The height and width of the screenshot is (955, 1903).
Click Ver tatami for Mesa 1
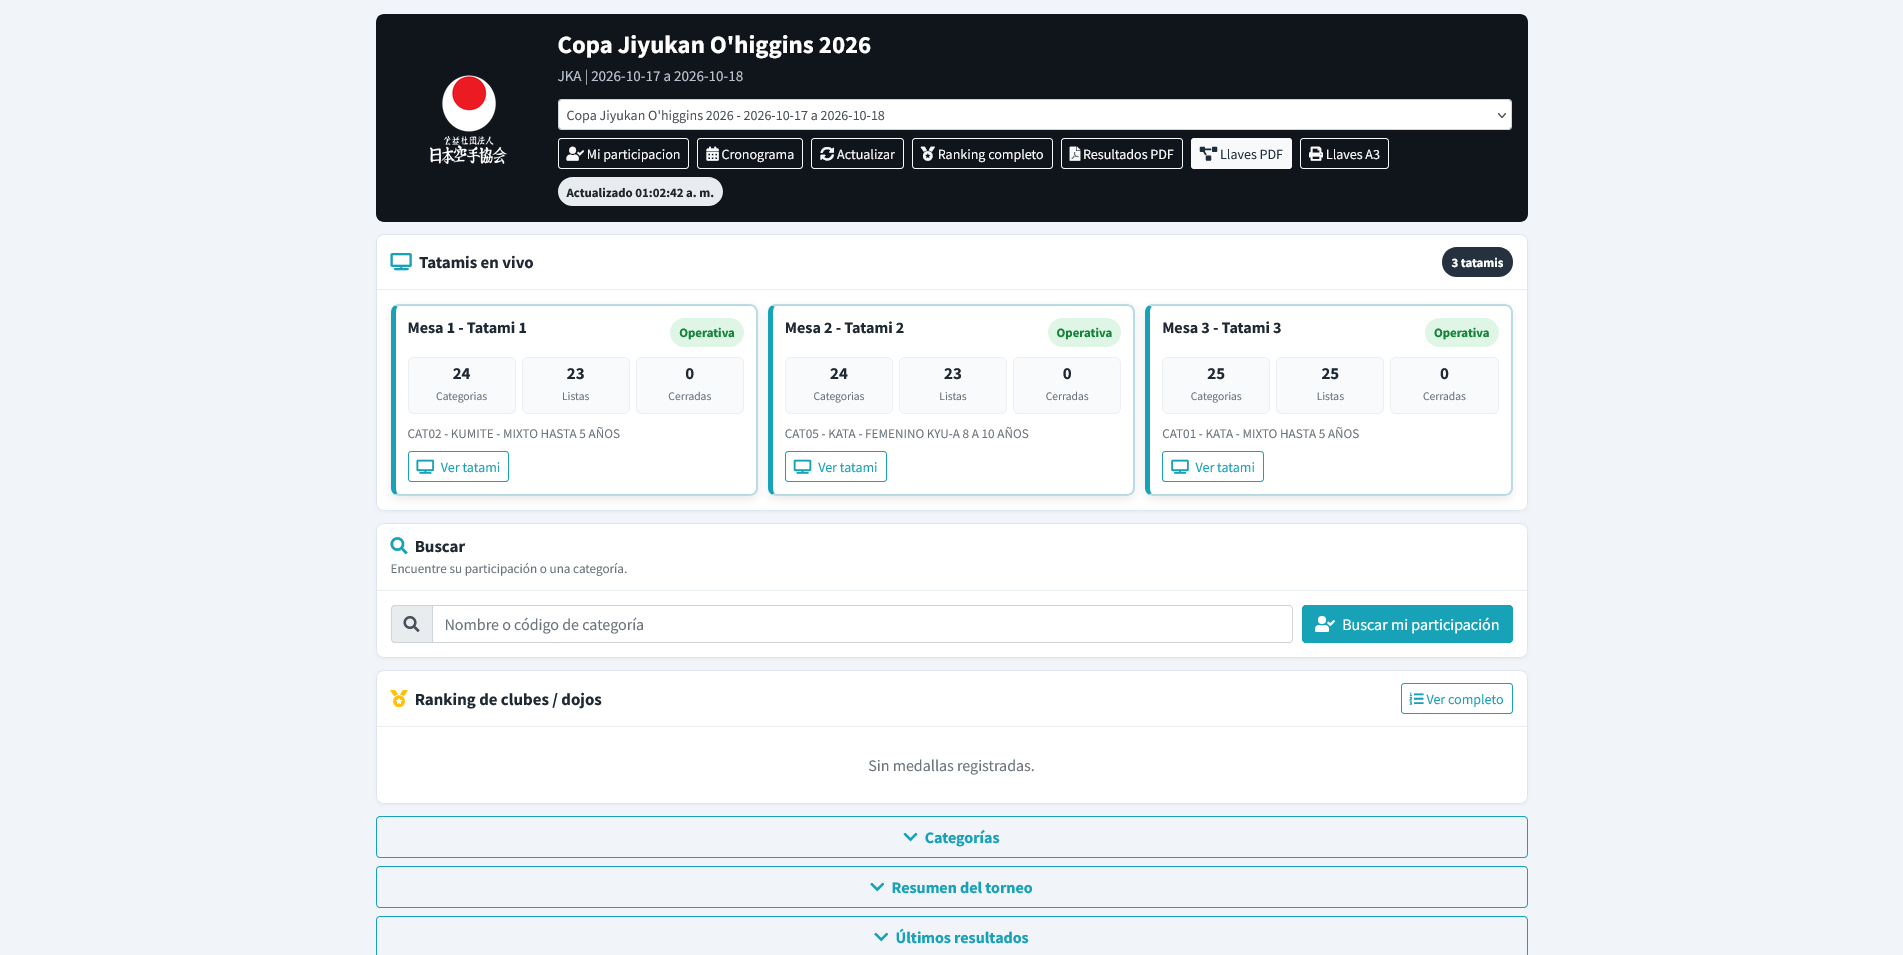pos(458,467)
